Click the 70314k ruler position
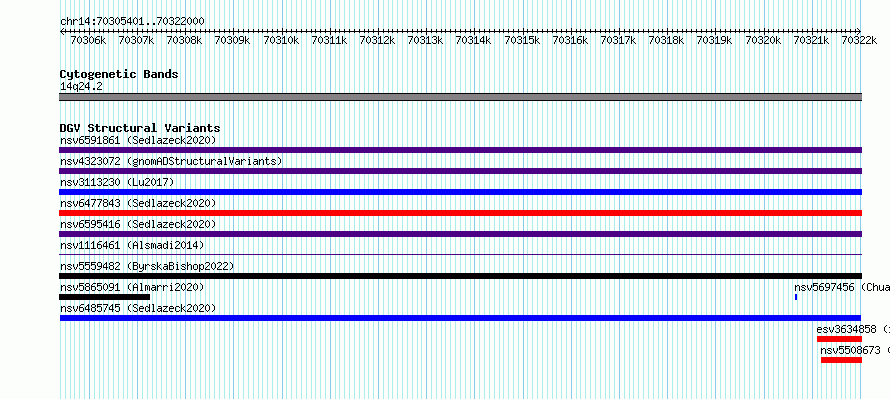This screenshot has height=399, width=890. 474,40
